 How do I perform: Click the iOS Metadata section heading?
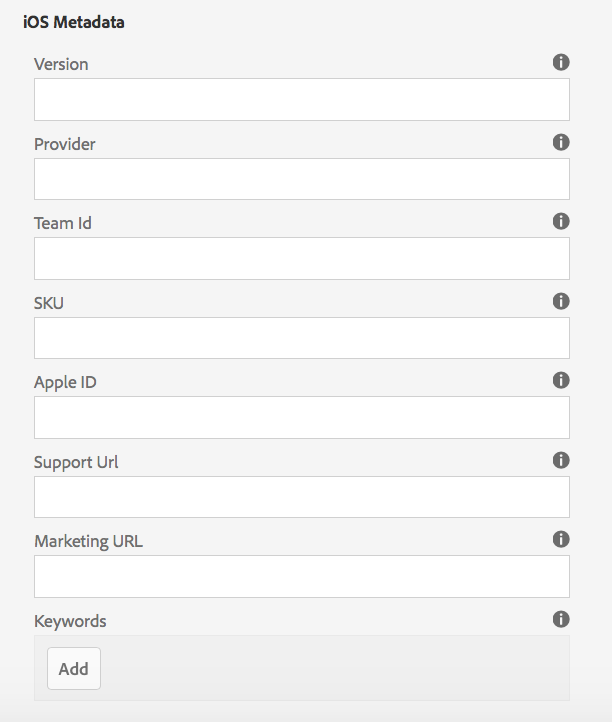[74, 22]
